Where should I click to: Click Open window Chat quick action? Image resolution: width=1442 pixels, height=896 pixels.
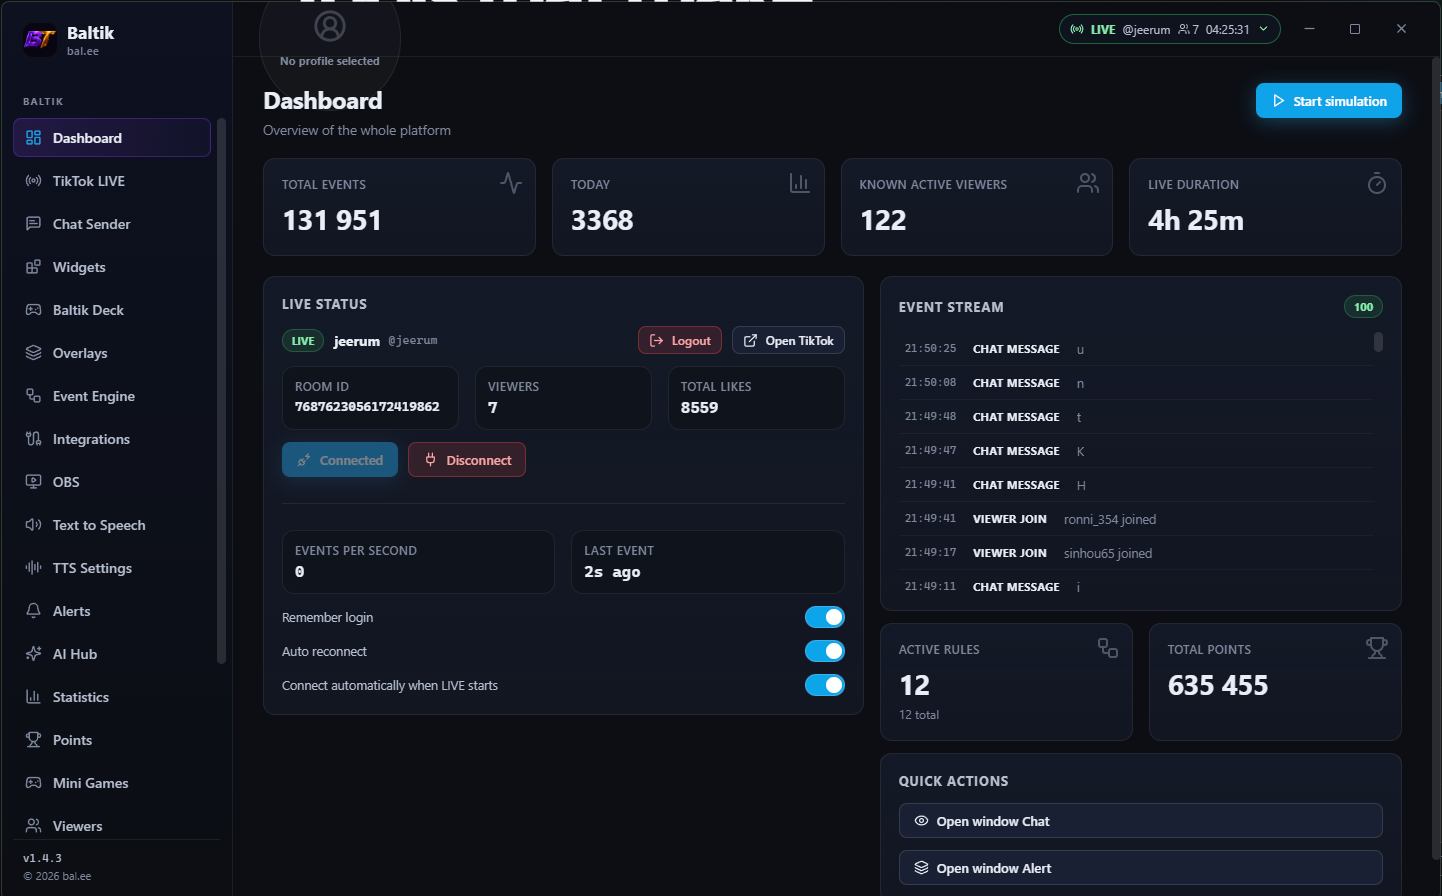tap(1141, 821)
